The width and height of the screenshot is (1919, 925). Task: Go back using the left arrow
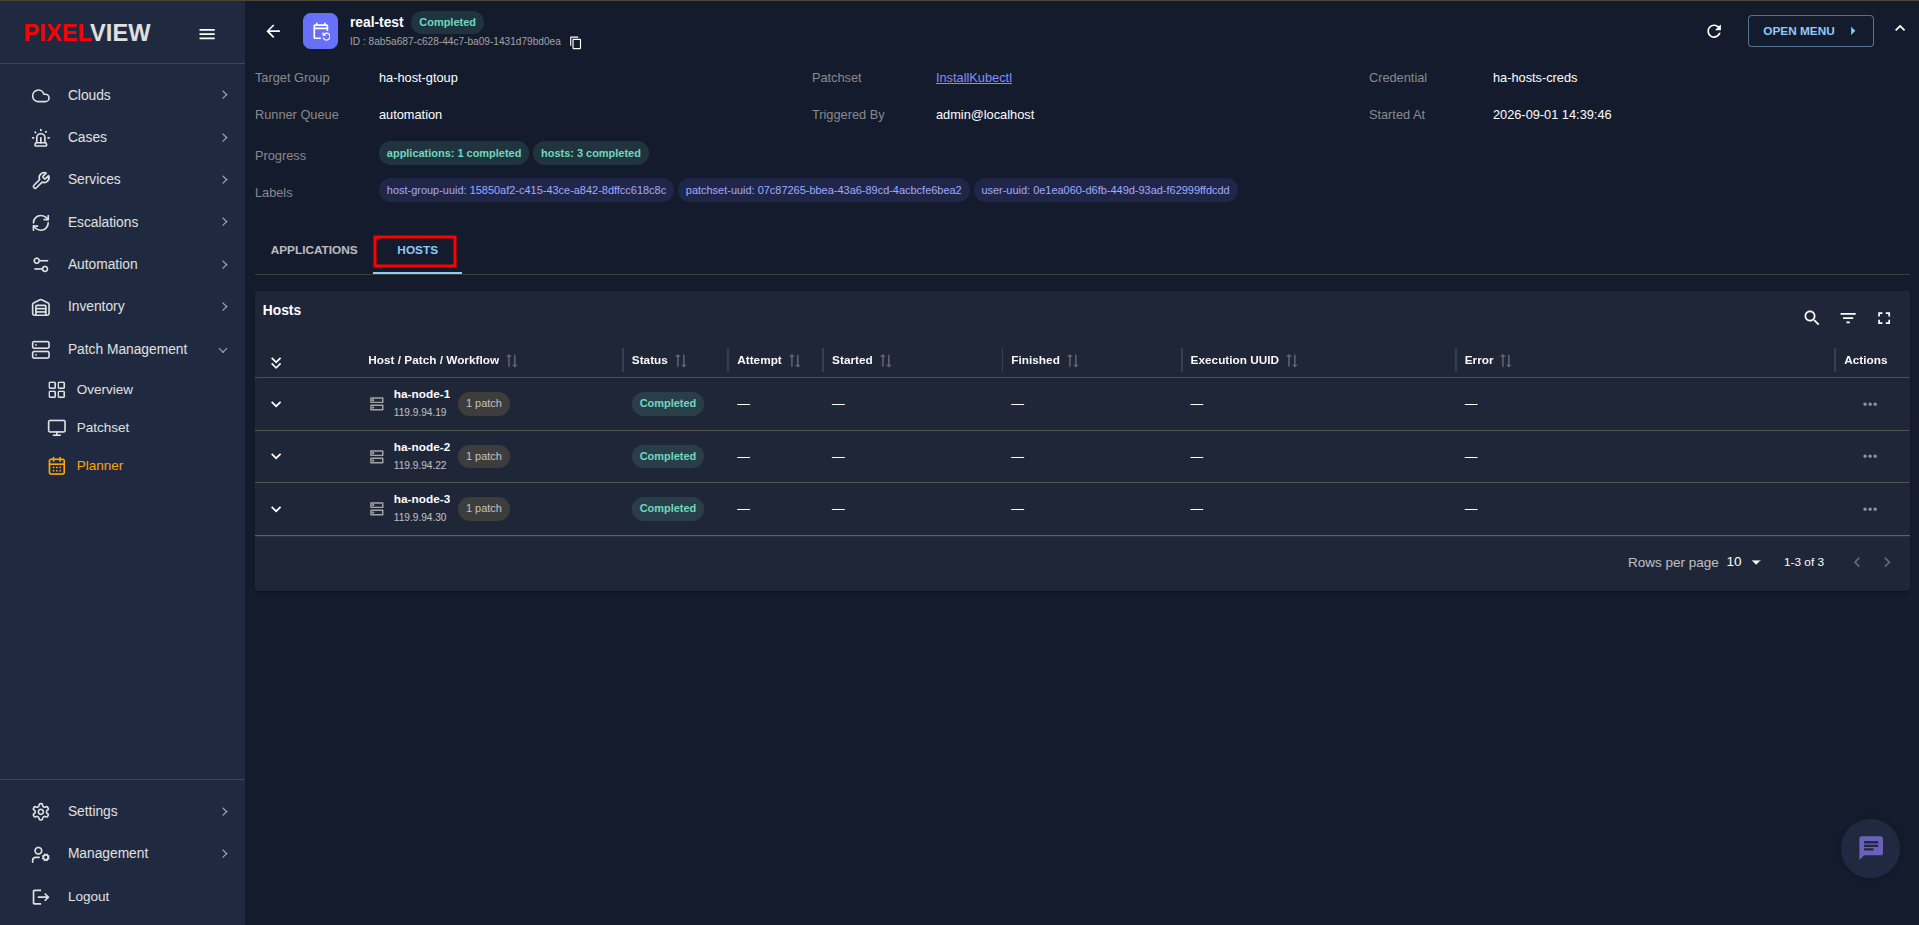[273, 31]
